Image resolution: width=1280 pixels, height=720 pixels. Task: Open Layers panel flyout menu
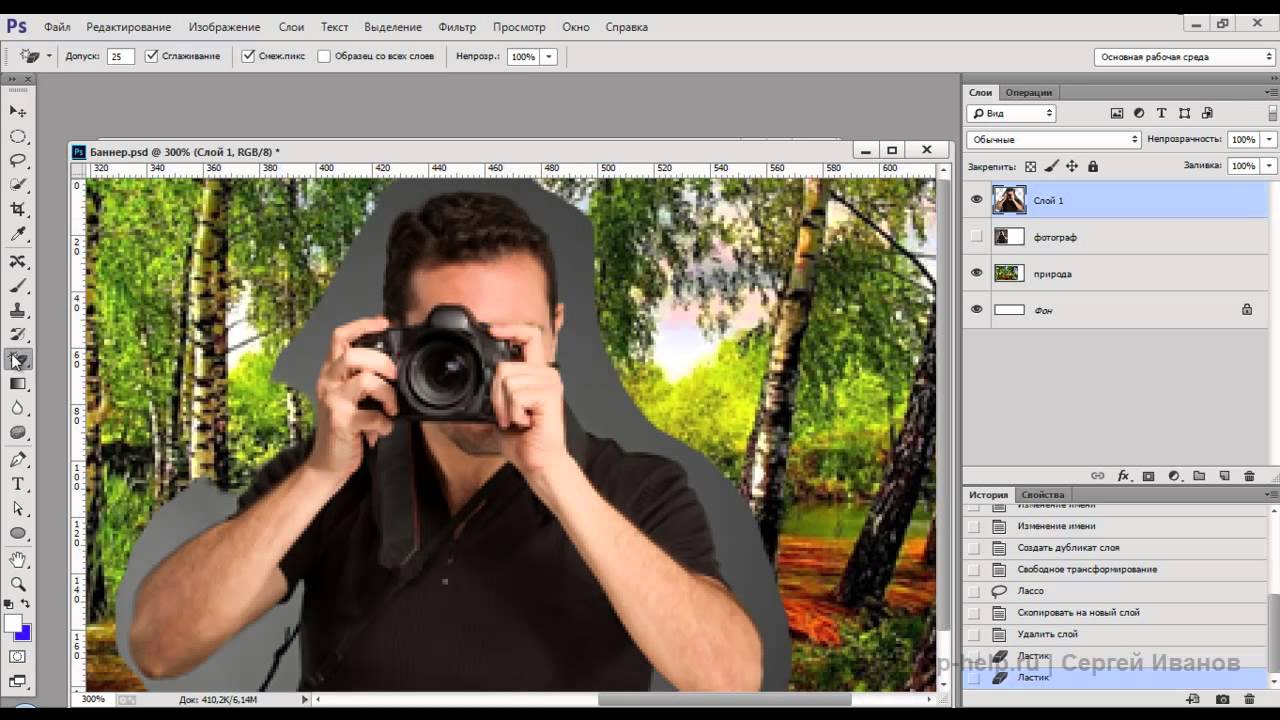(1272, 92)
